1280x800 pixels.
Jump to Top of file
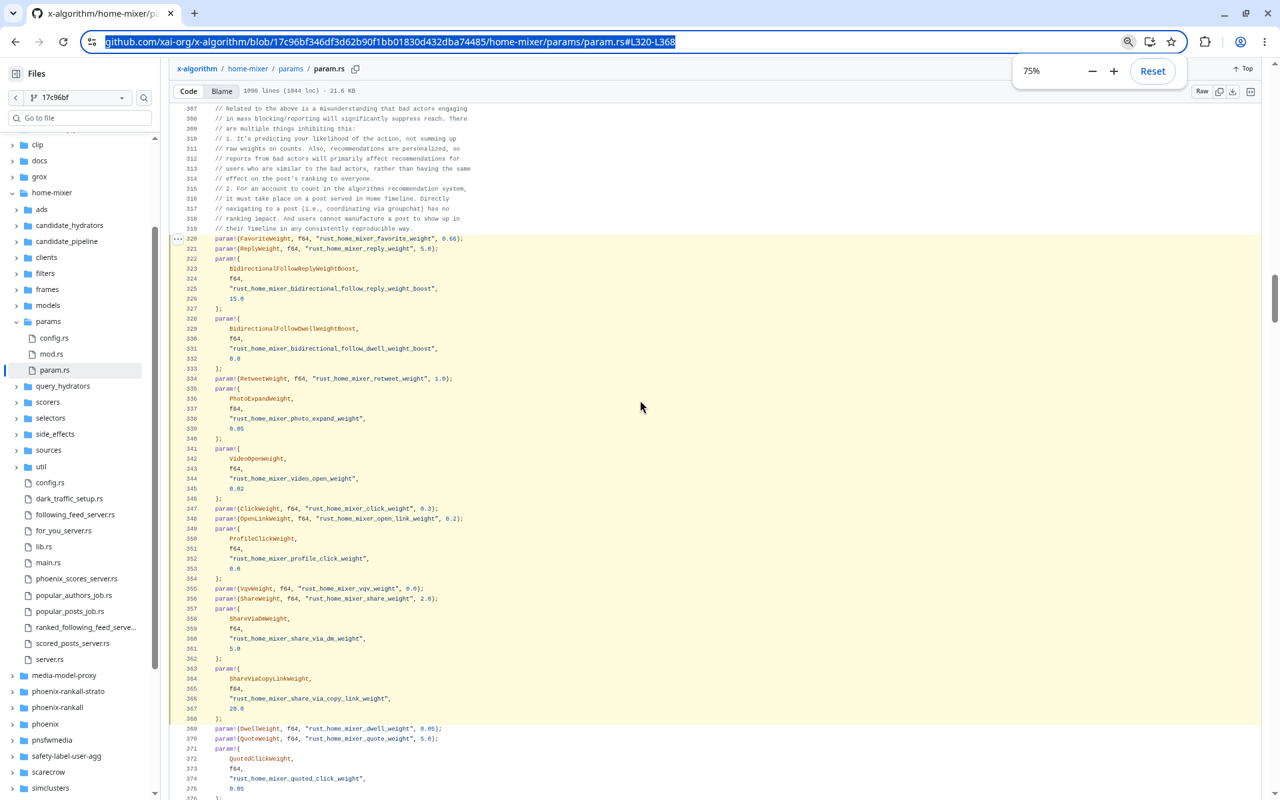[x=1243, y=69]
